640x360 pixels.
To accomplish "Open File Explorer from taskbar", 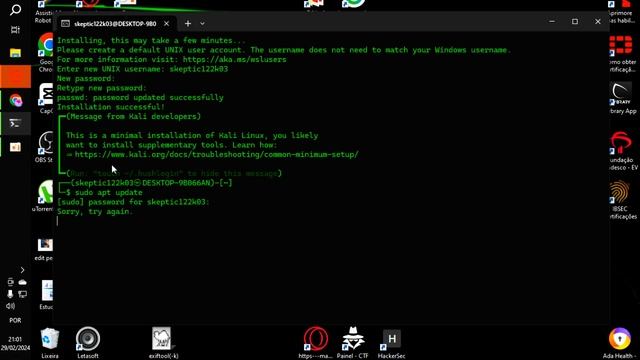I will [x=16, y=53].
